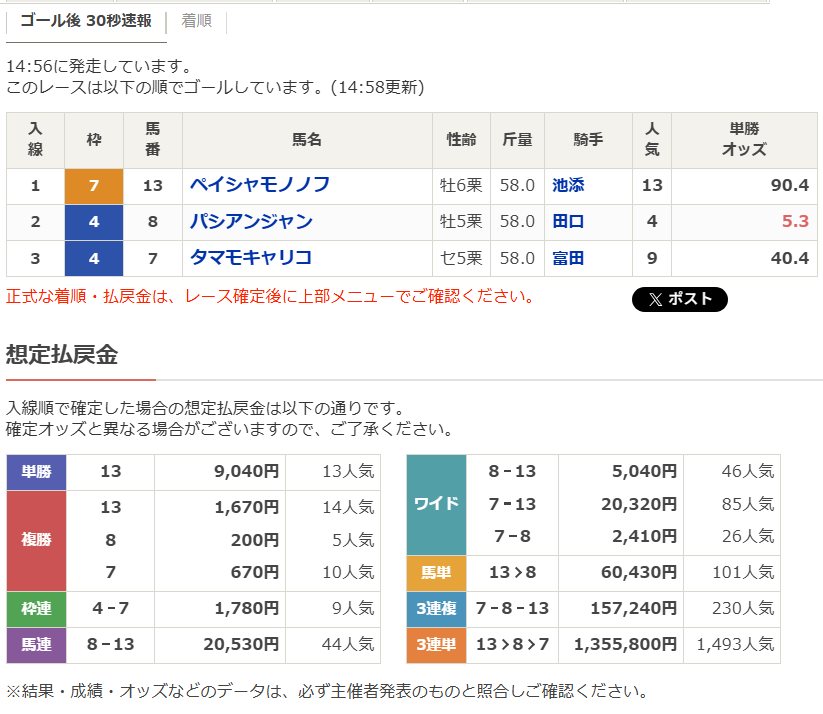This screenshot has height=714, width=823.
Task: Open horse page for ペイシャモノノフ
Action: tap(260, 185)
